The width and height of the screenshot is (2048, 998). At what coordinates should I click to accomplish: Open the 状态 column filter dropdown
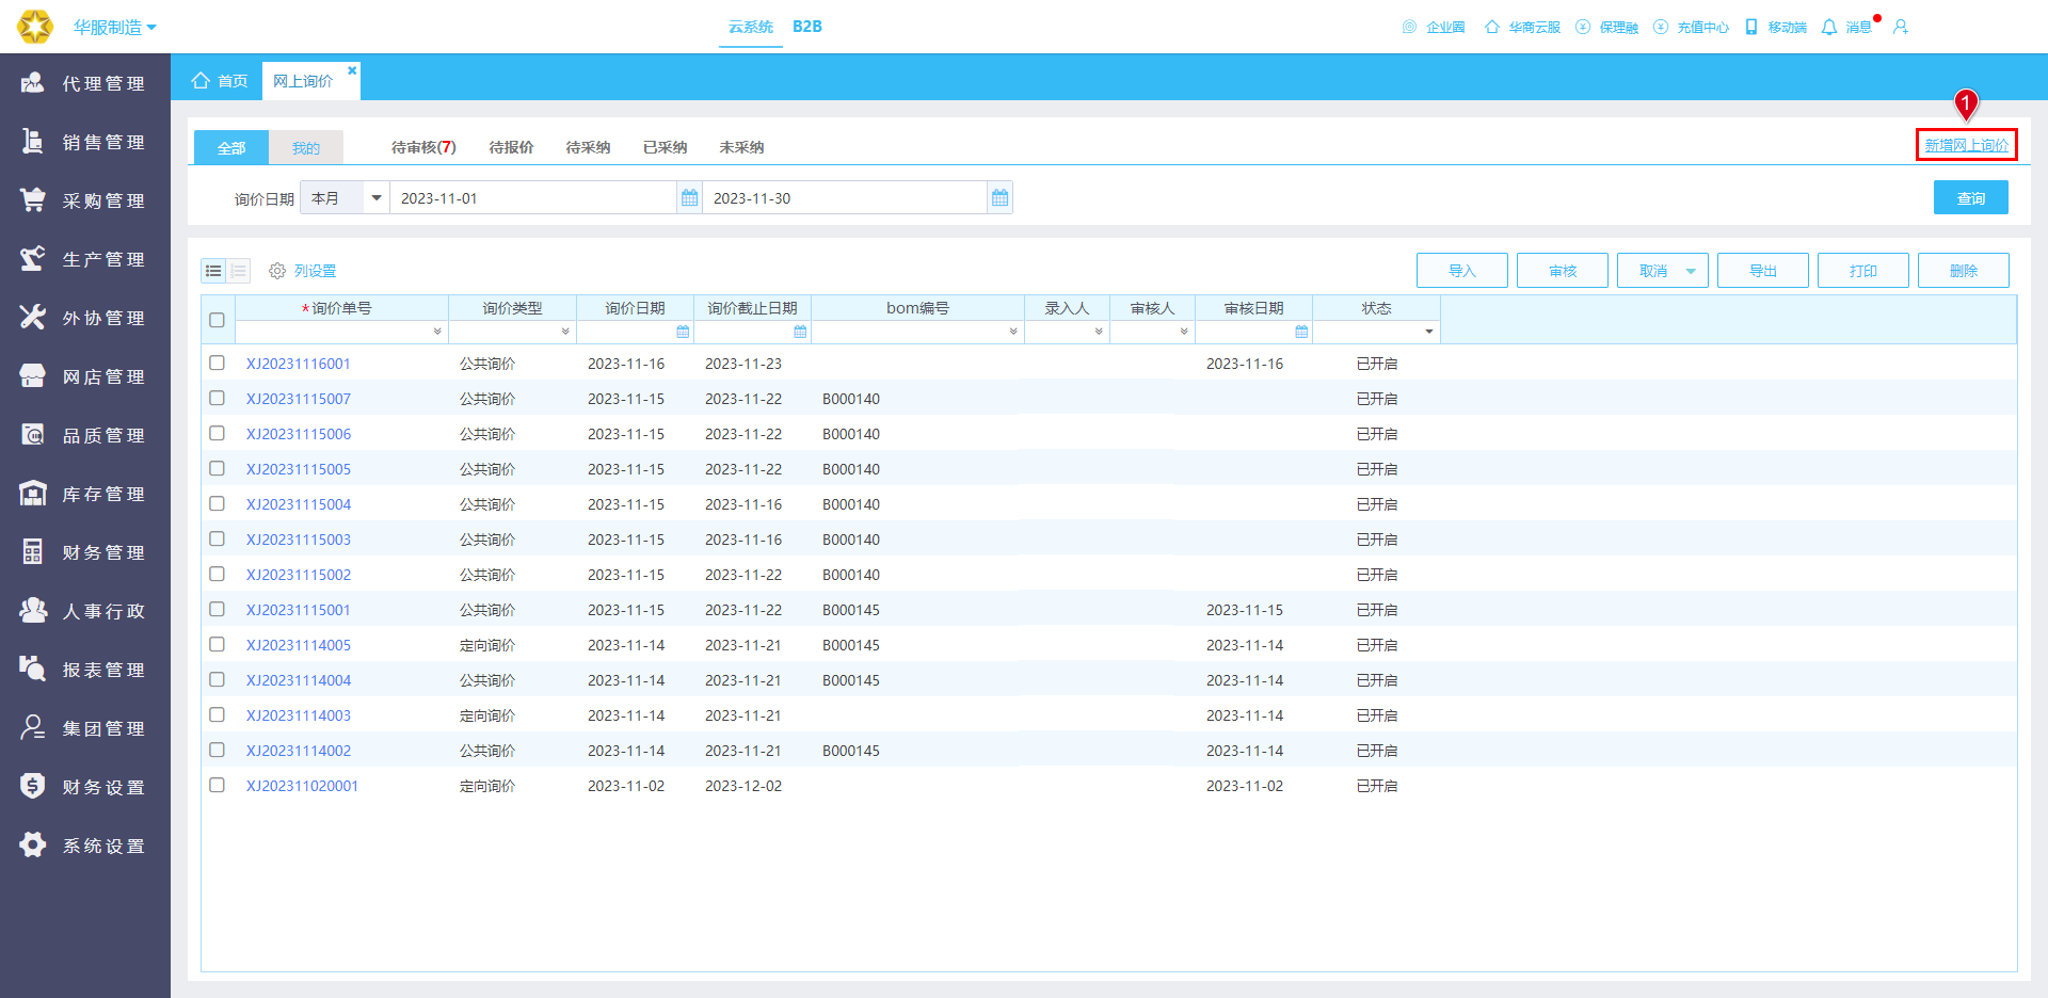tap(1429, 331)
